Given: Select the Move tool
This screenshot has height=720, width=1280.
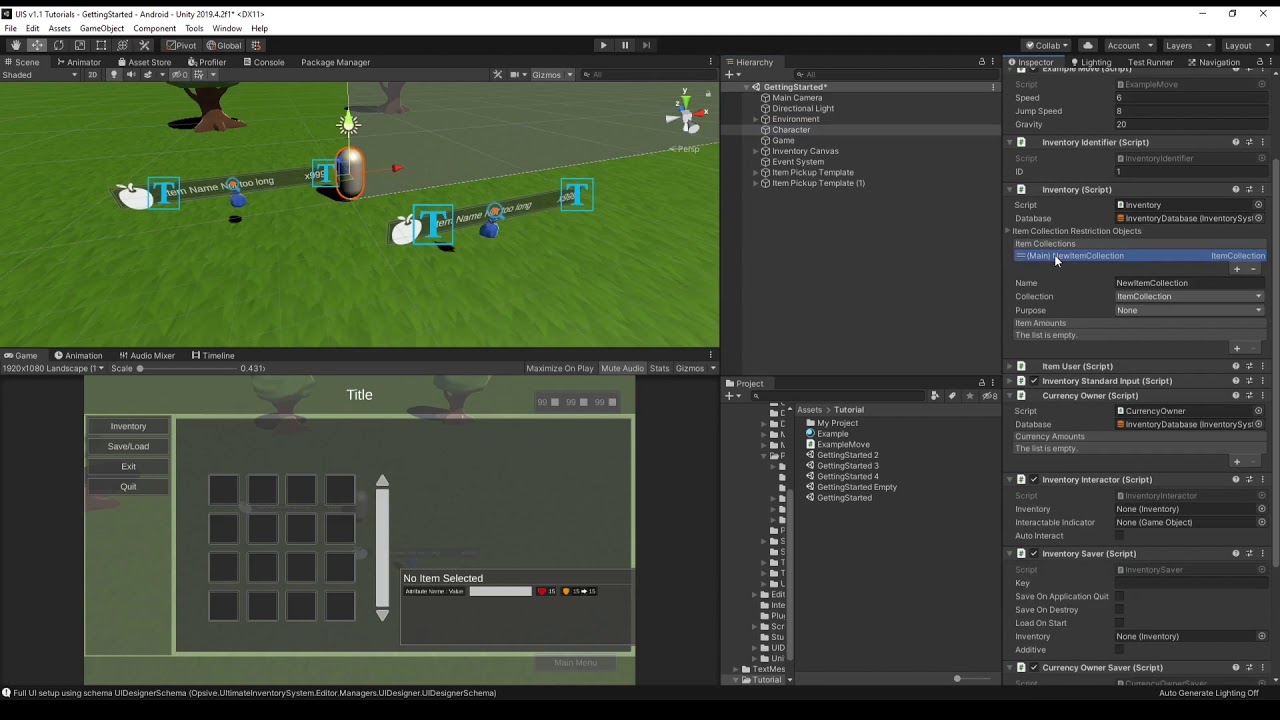Looking at the screenshot, I should 37,45.
